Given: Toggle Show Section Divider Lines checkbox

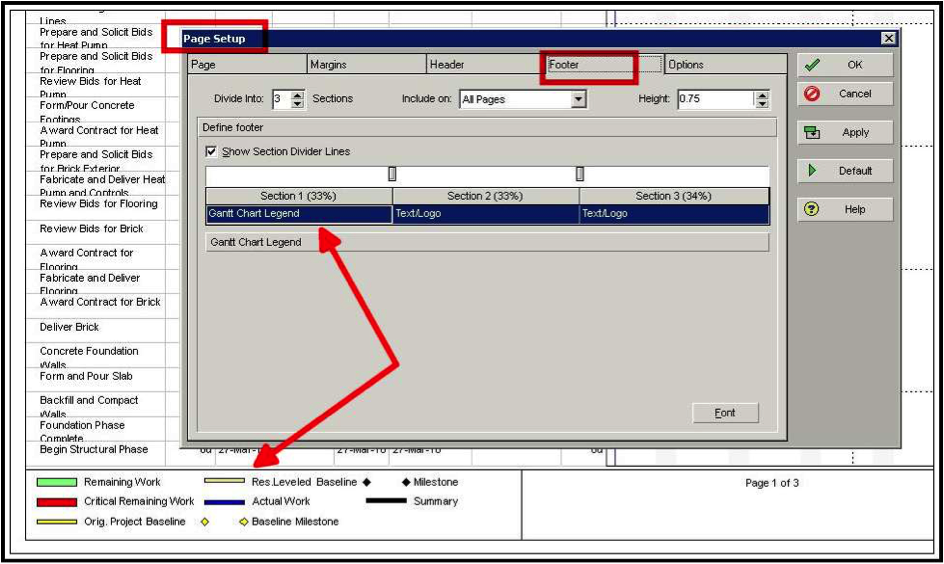Looking at the screenshot, I should 211,151.
